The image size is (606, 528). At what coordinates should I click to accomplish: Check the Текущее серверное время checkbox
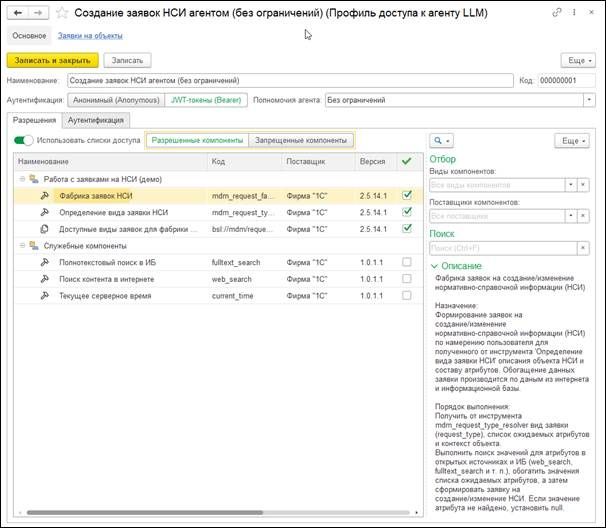407,295
